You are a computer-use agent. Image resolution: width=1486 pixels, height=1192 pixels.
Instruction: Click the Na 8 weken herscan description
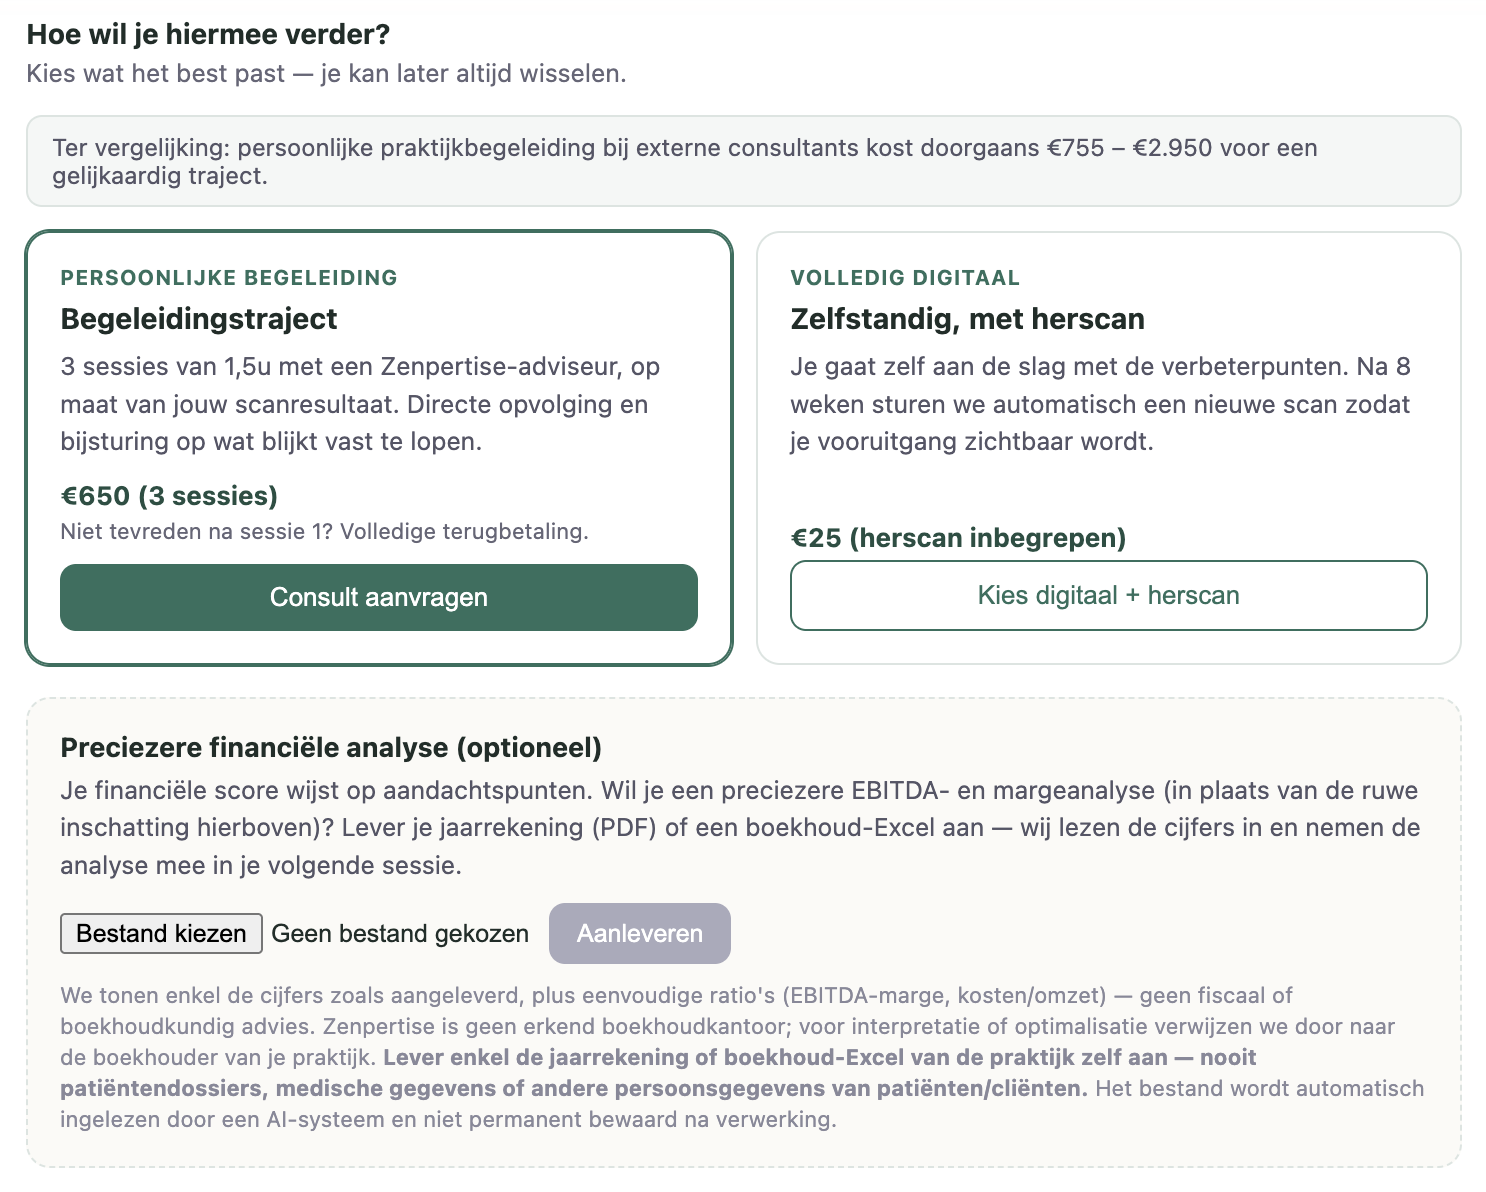point(1100,404)
